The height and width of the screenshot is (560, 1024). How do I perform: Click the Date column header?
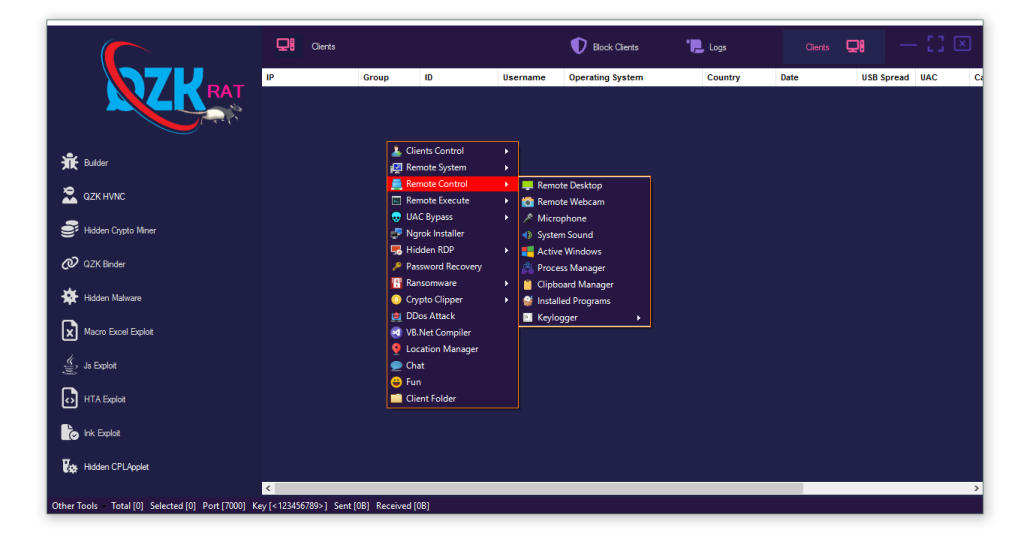[816, 77]
